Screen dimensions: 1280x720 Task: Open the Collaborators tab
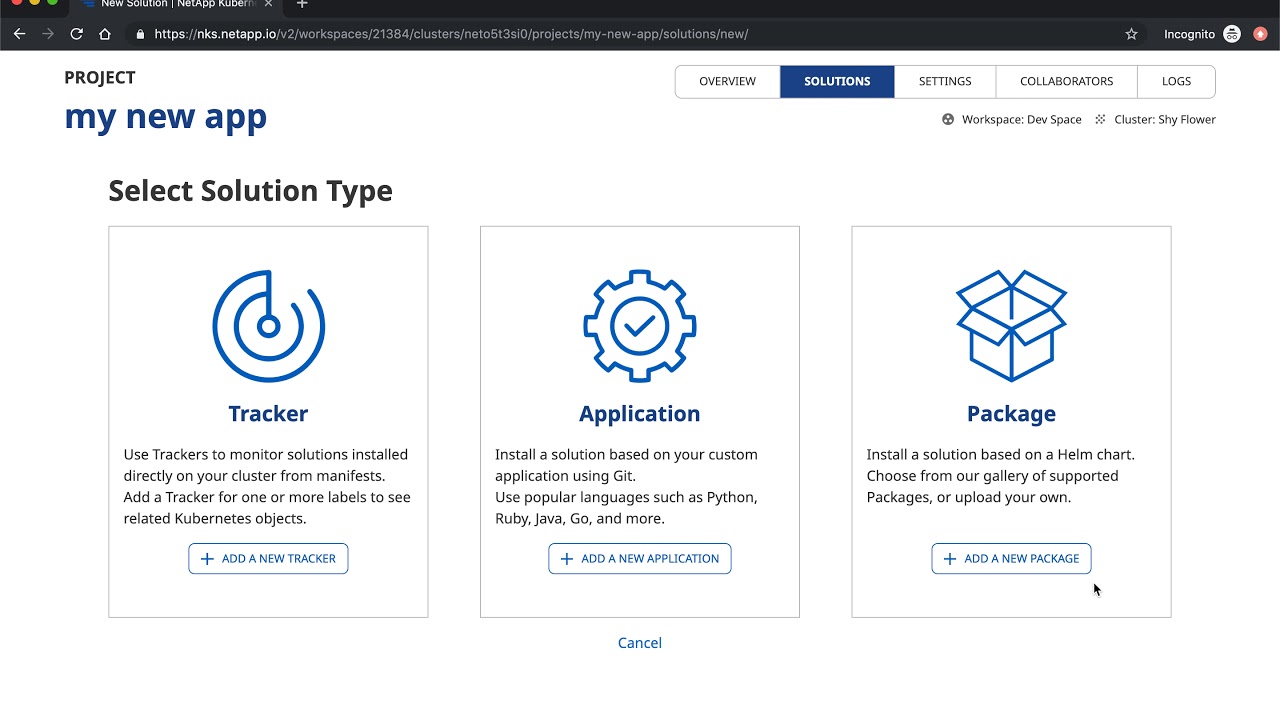click(x=1066, y=81)
